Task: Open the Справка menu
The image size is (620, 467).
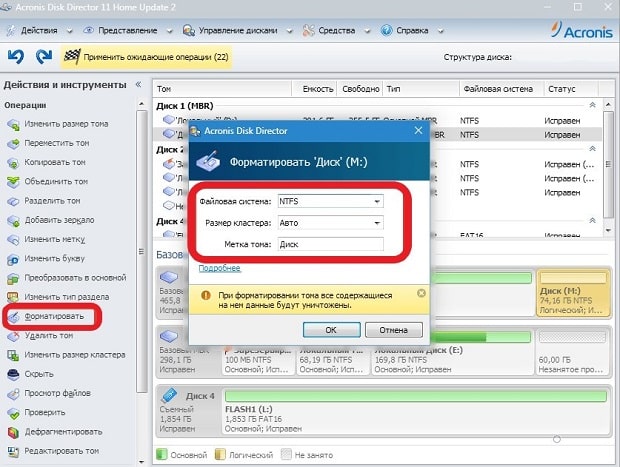Action: [x=412, y=30]
